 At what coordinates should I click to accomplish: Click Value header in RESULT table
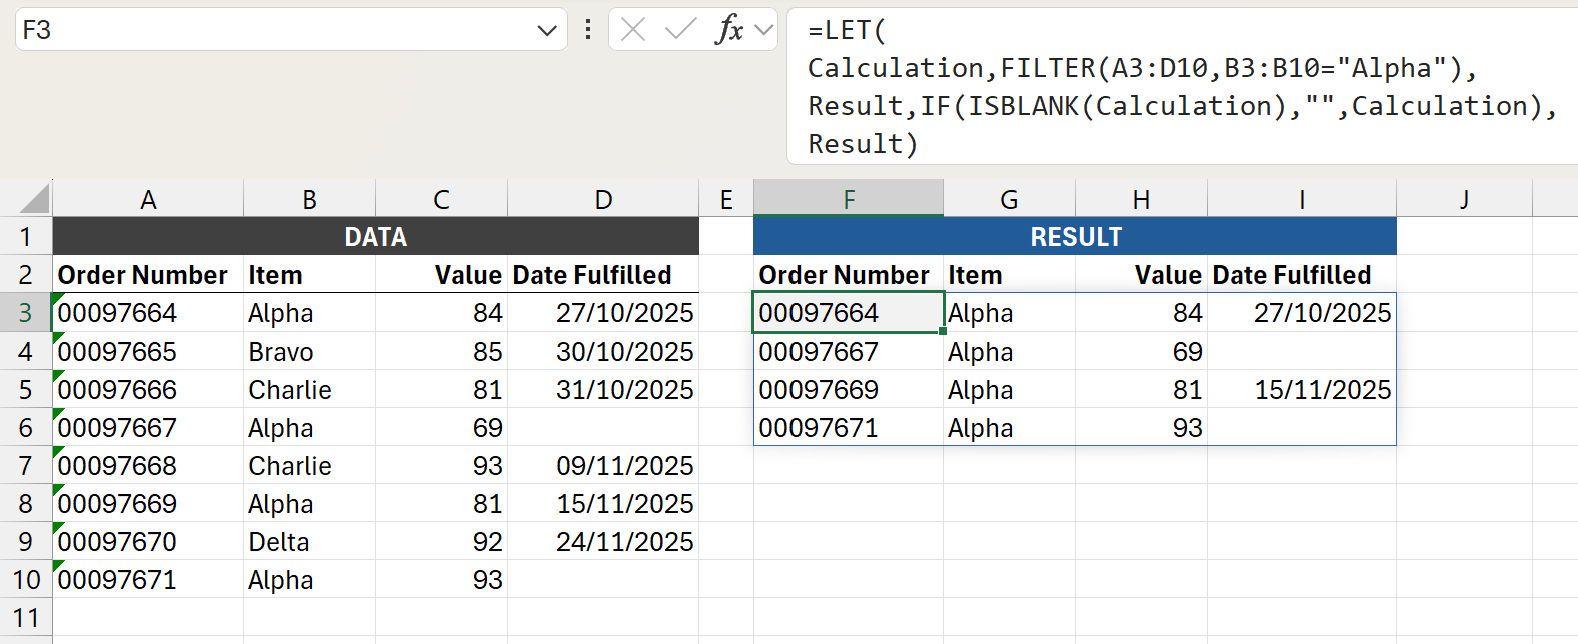[1141, 275]
